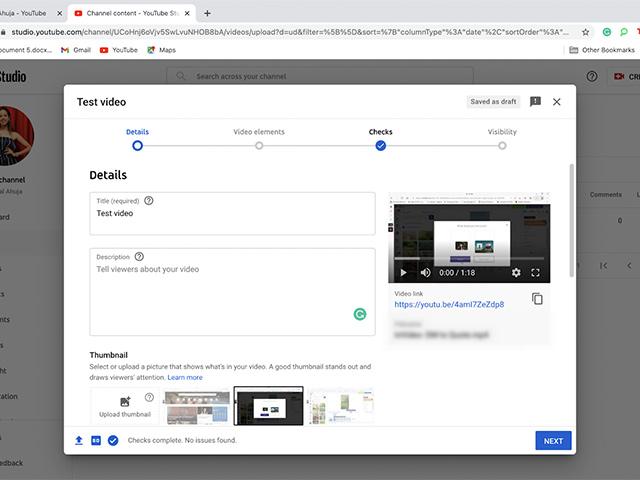This screenshot has height=480, width=640.
Task: Open the Other Bookmarks folder
Action: pyautogui.click(x=602, y=50)
